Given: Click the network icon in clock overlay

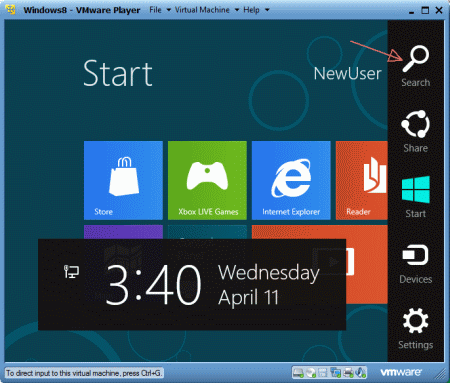Looking at the screenshot, I should [71, 272].
